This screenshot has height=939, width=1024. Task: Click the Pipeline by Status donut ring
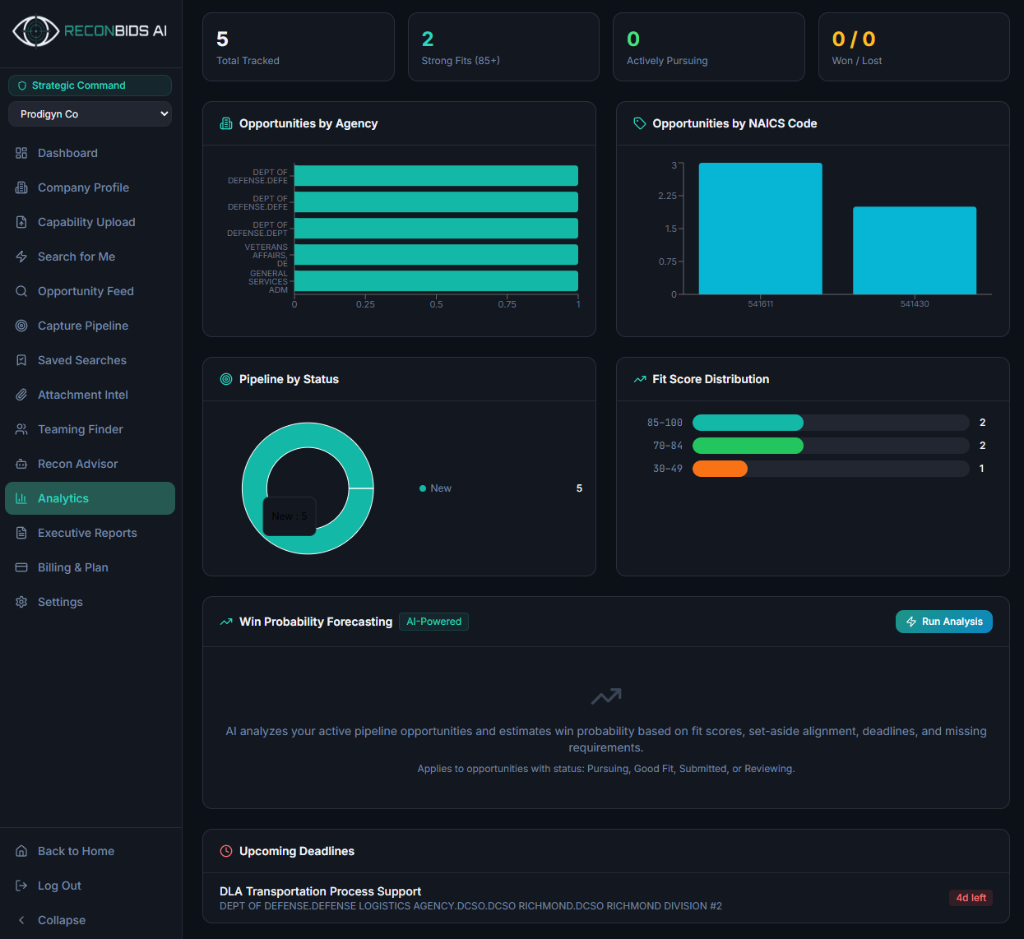click(308, 437)
